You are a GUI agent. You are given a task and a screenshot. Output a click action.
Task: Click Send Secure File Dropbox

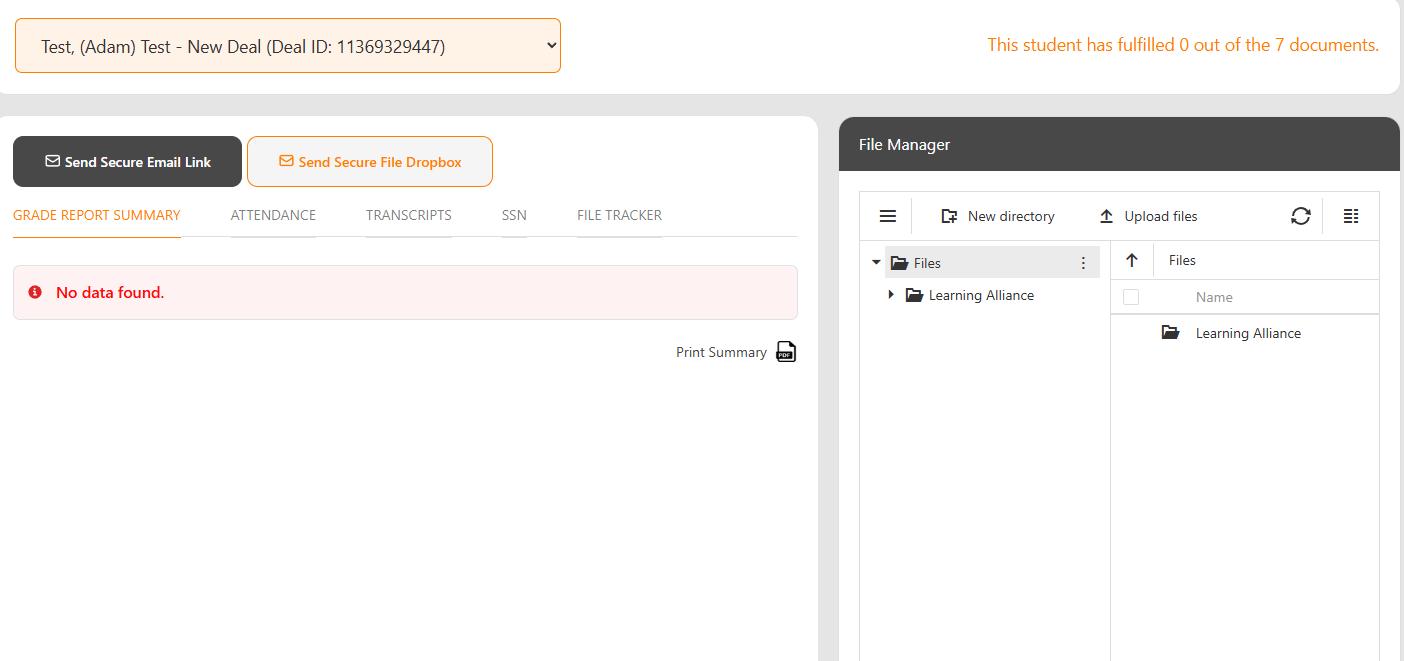(x=370, y=161)
